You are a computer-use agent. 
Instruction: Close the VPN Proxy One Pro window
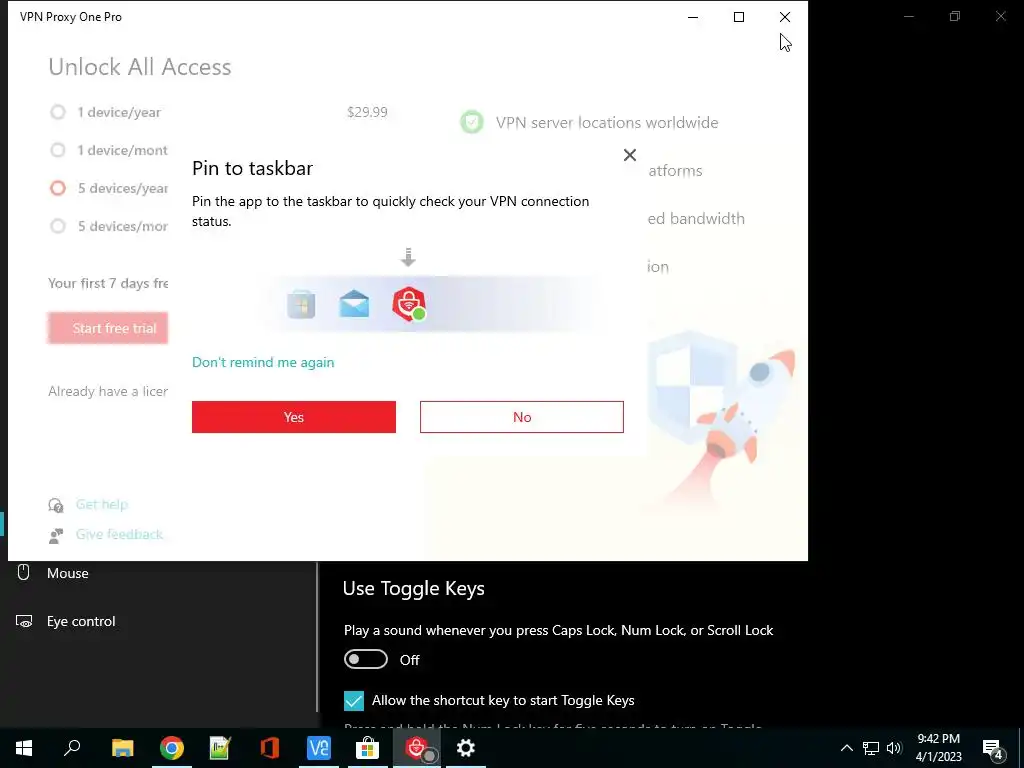click(785, 17)
